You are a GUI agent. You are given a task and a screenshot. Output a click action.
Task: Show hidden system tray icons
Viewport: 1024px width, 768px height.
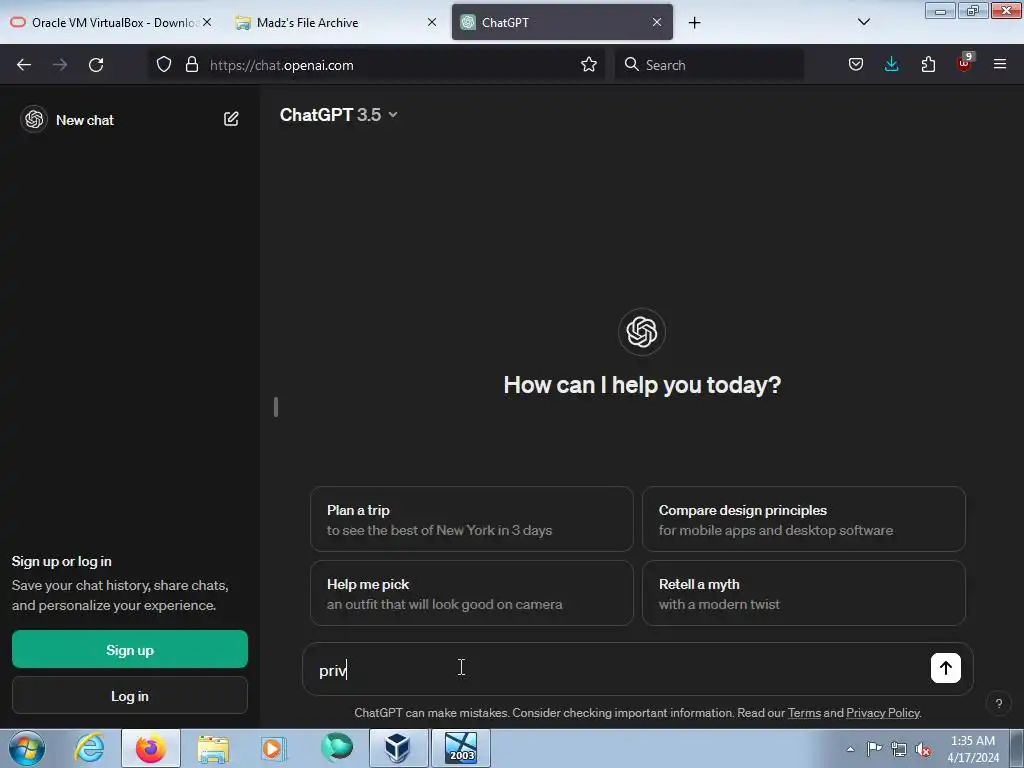click(x=850, y=749)
